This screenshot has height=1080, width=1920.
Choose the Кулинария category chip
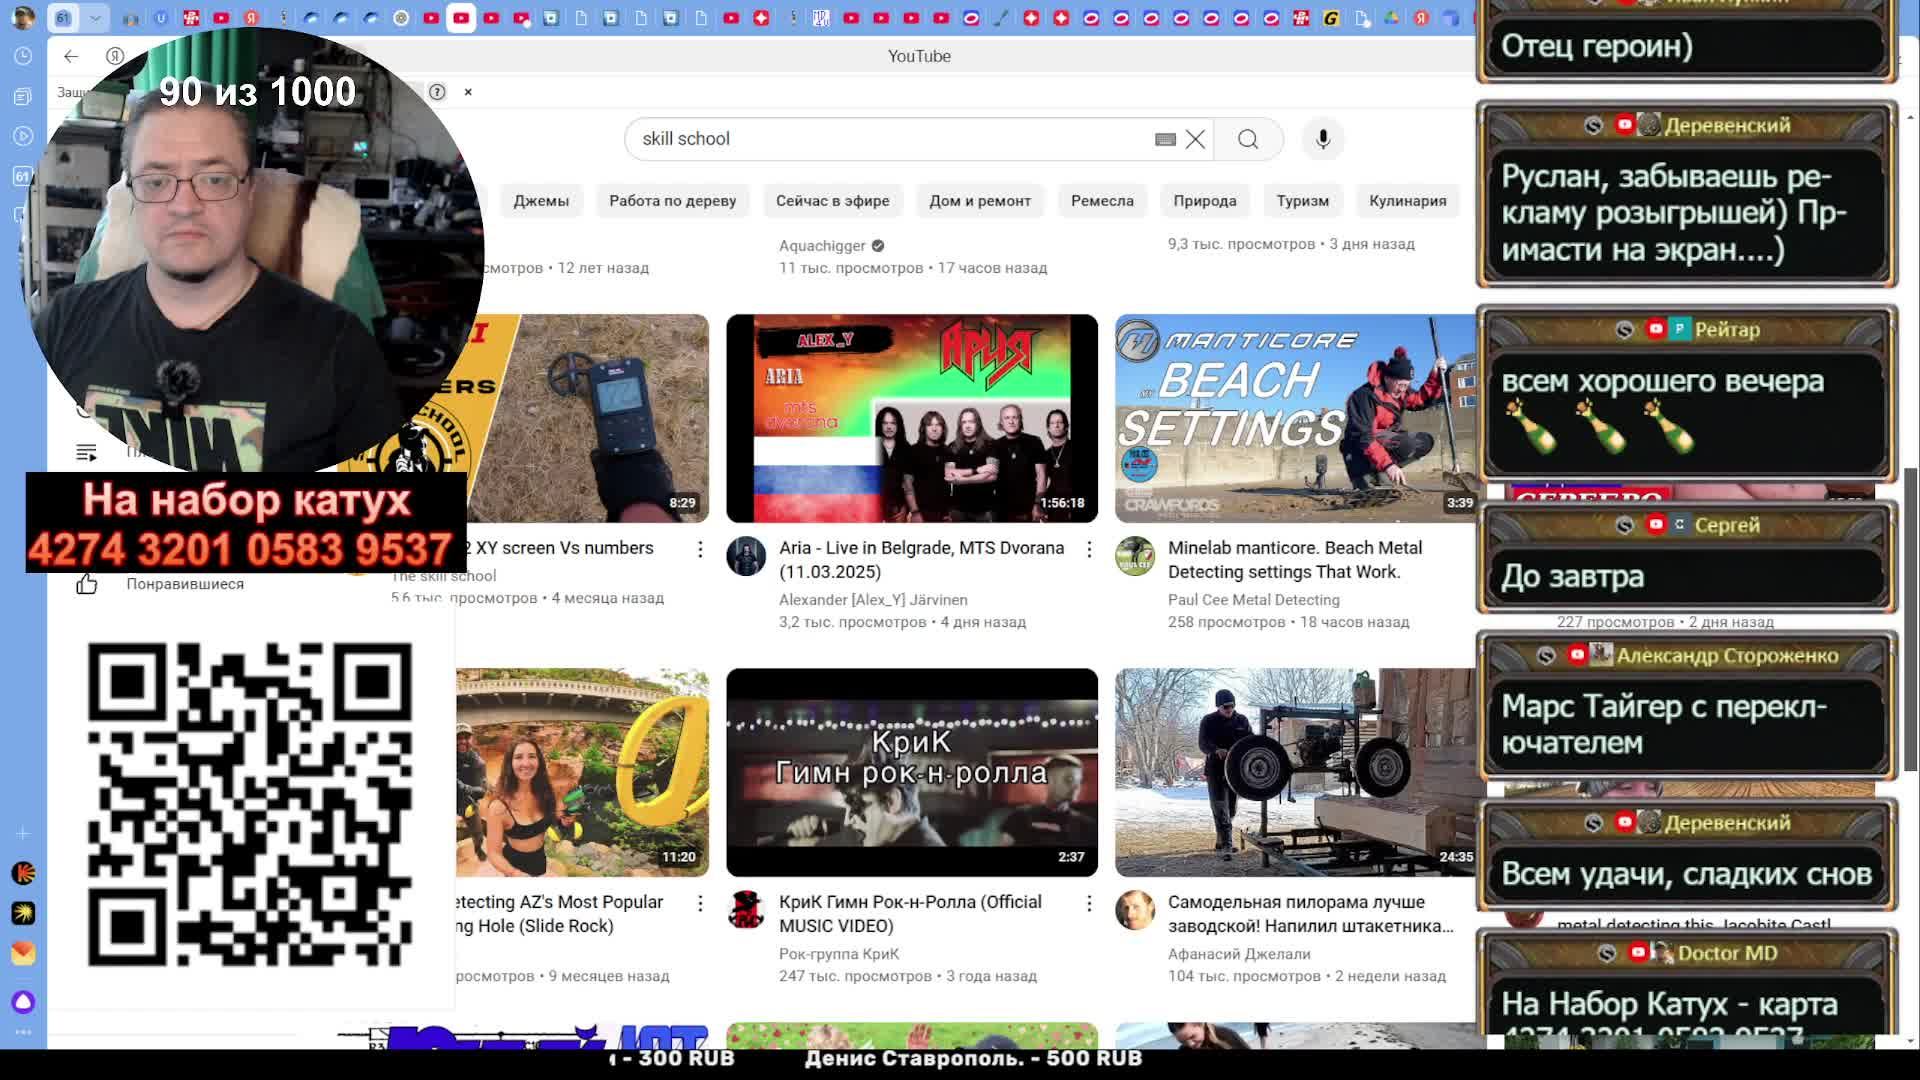[1407, 200]
